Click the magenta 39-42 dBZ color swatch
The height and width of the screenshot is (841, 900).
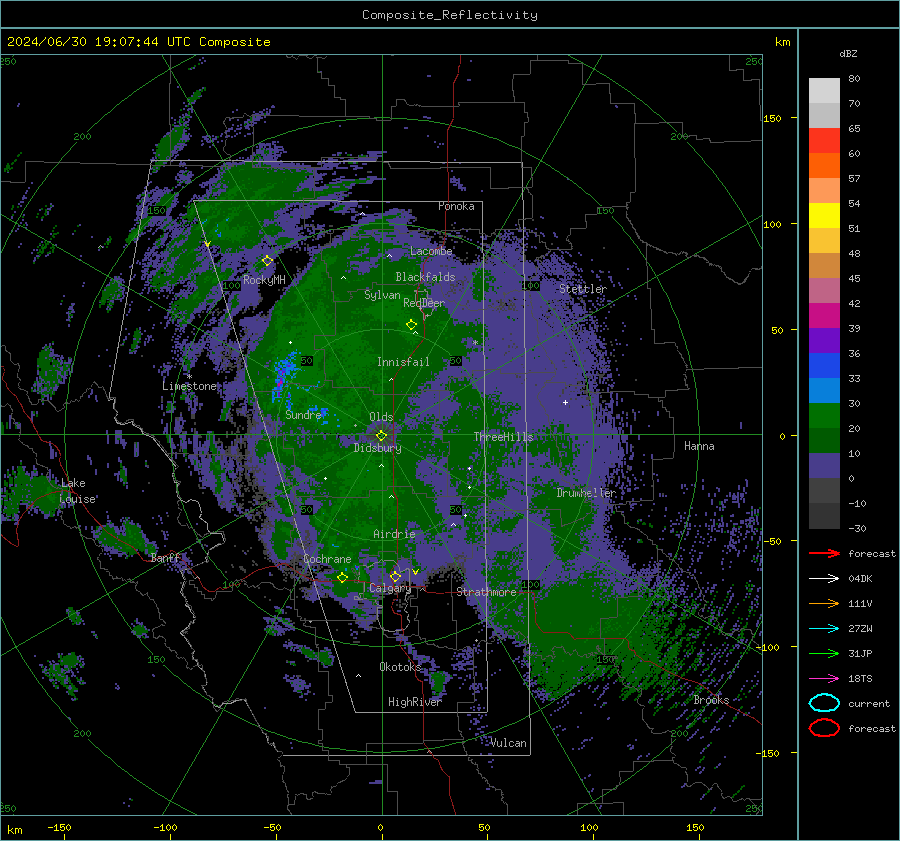[824, 316]
